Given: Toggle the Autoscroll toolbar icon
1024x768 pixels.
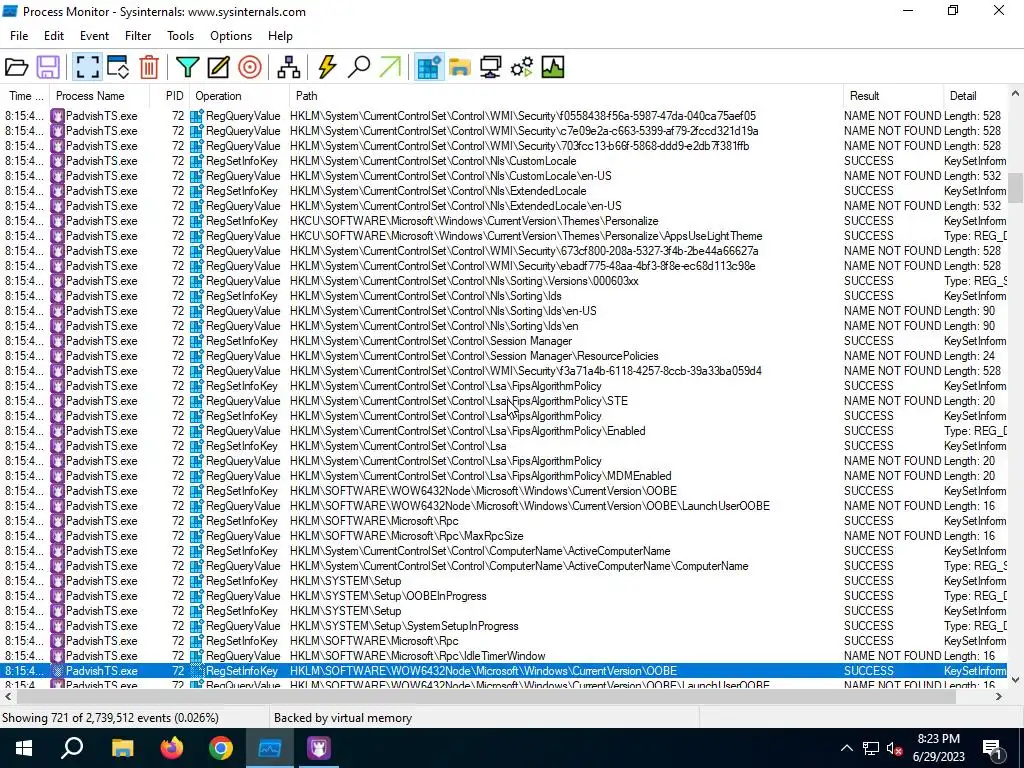Looking at the screenshot, I should click(118, 67).
